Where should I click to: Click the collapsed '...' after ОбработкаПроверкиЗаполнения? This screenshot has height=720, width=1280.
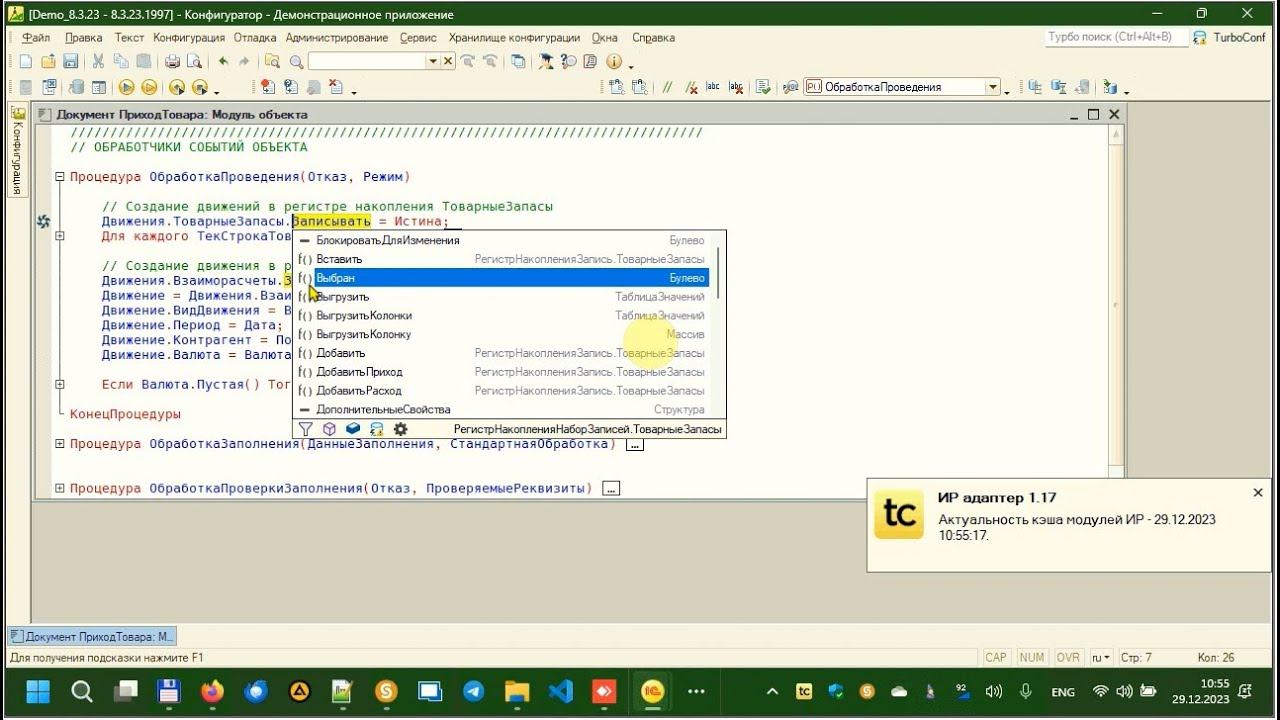tap(611, 488)
